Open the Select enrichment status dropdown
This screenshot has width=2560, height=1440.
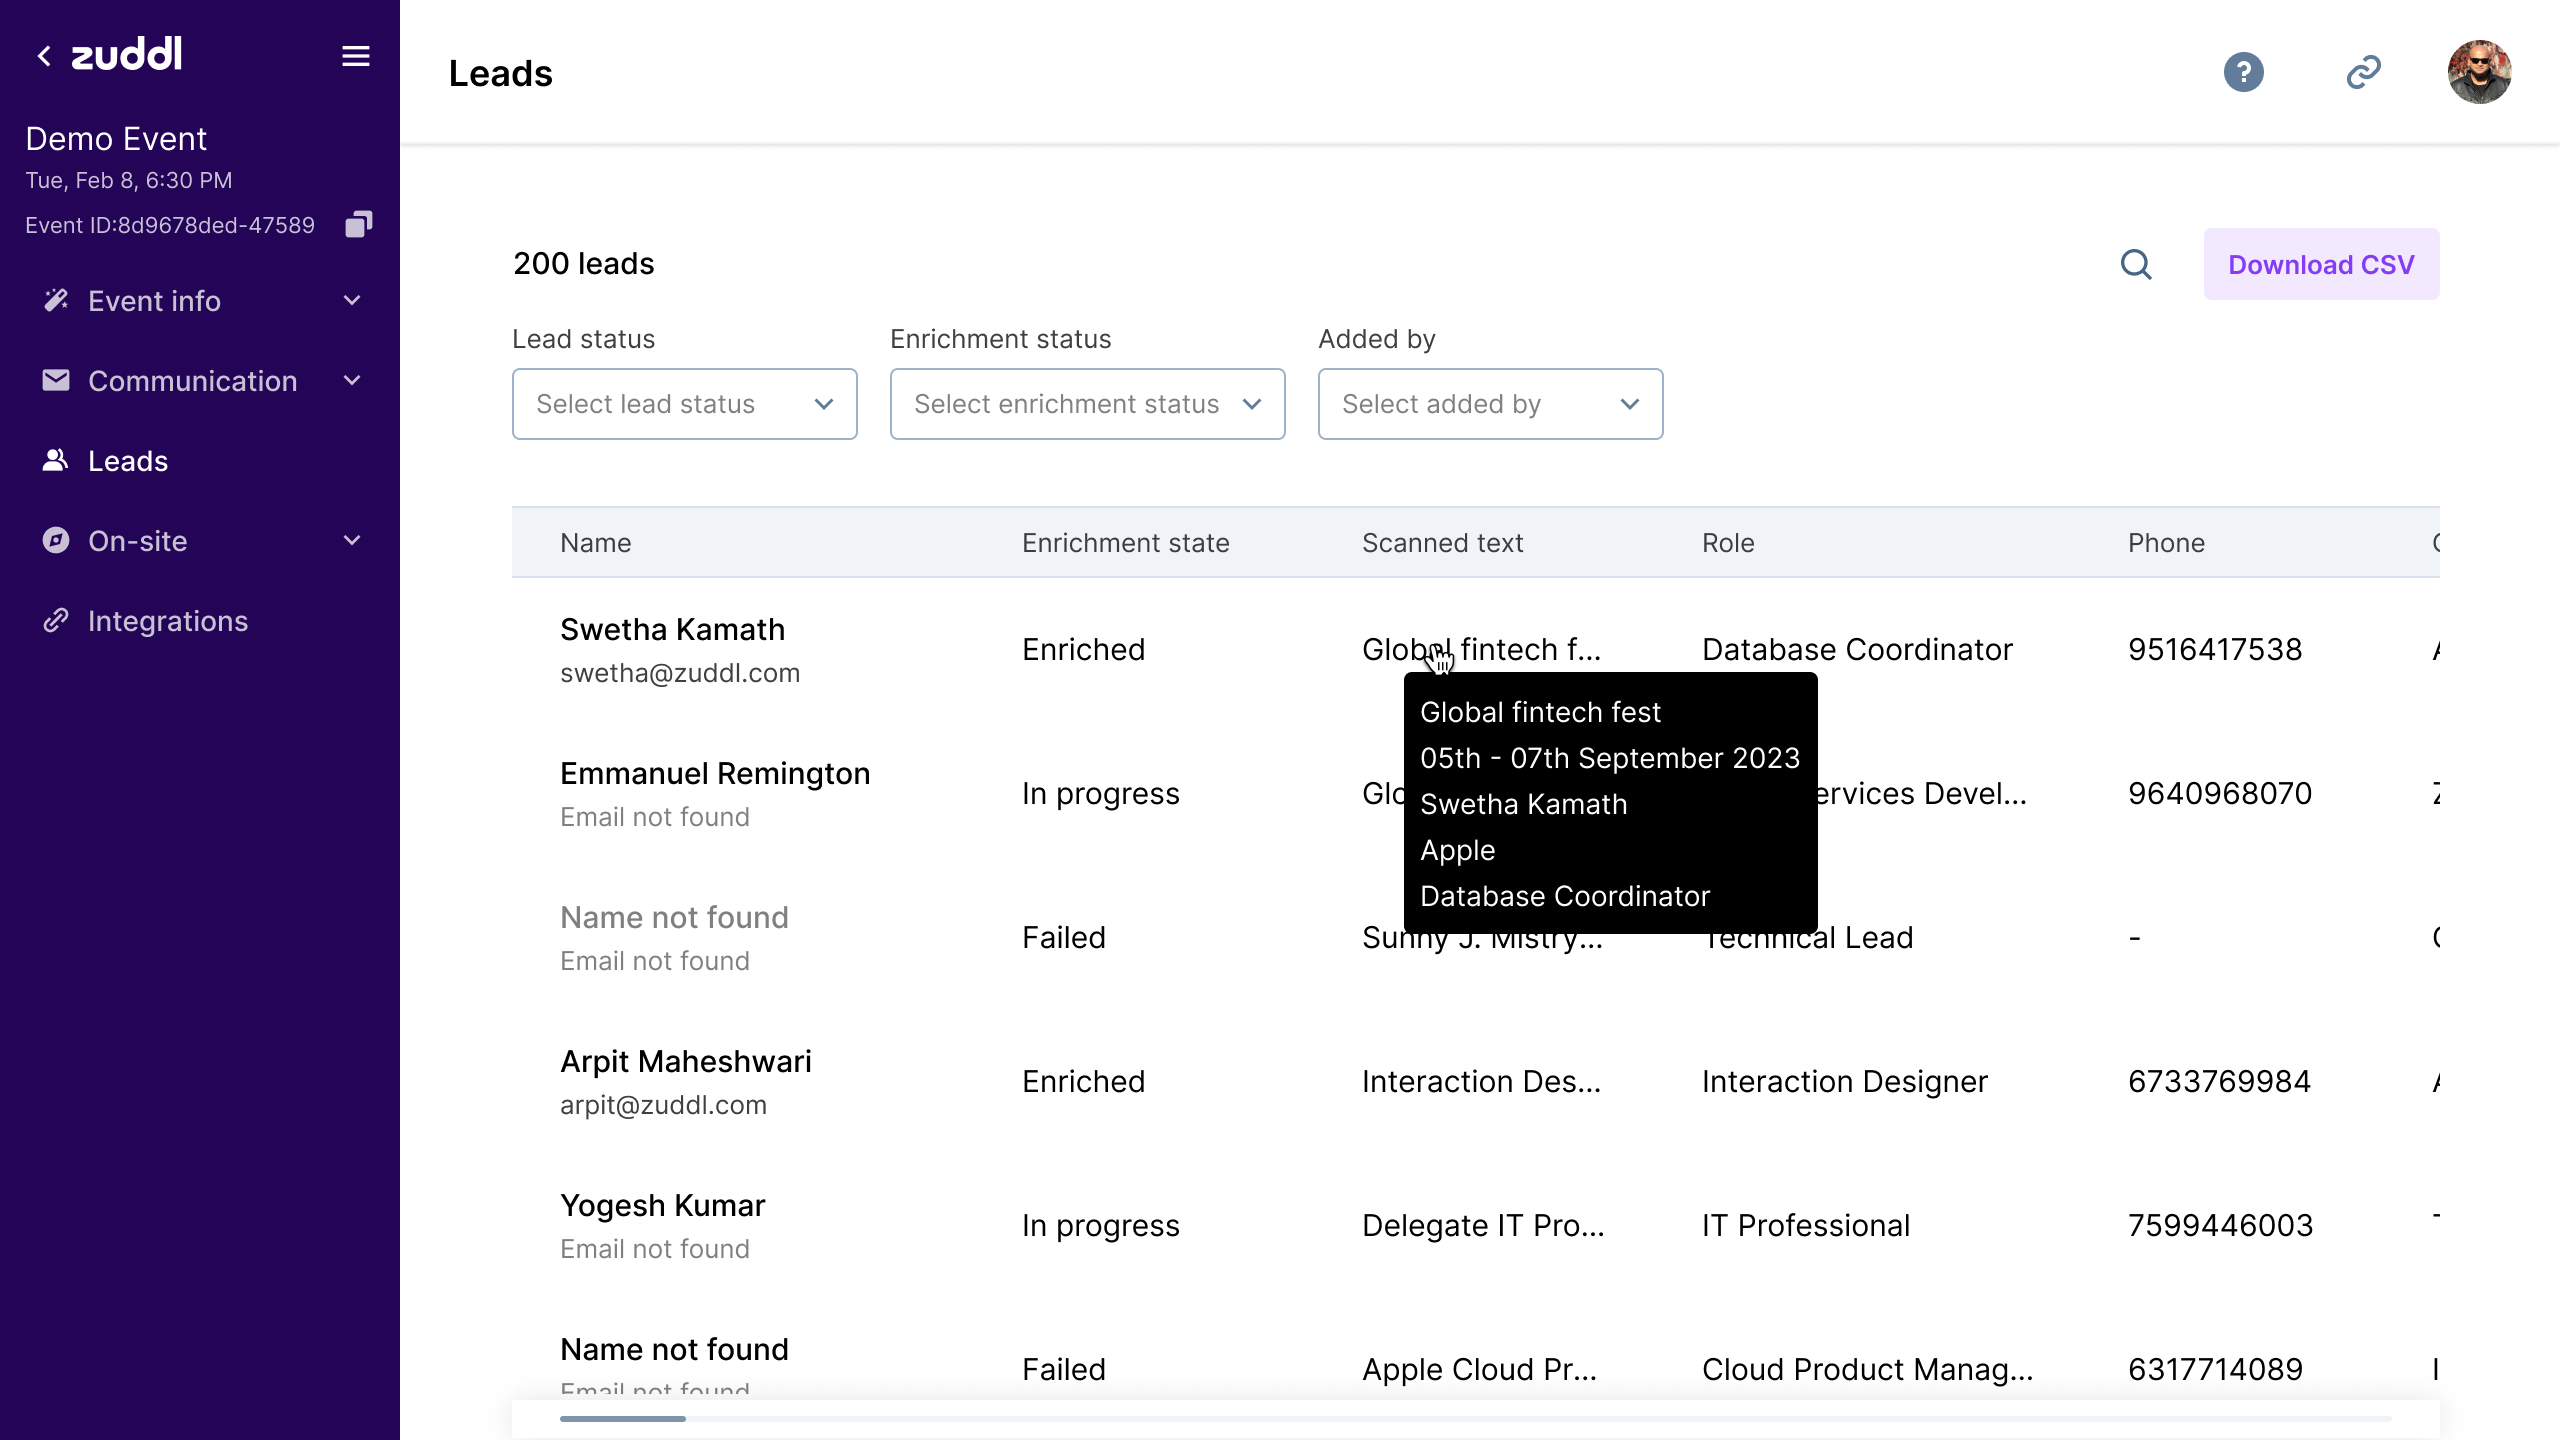click(1087, 404)
